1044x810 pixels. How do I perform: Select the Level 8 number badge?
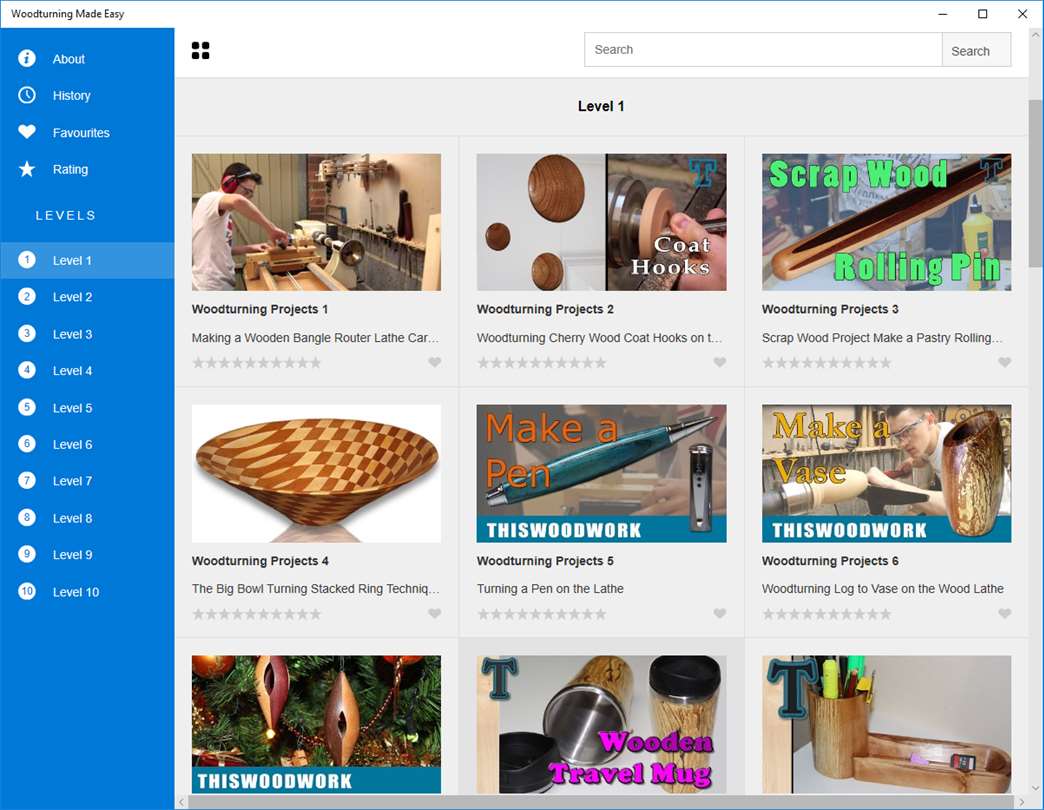tap(27, 518)
